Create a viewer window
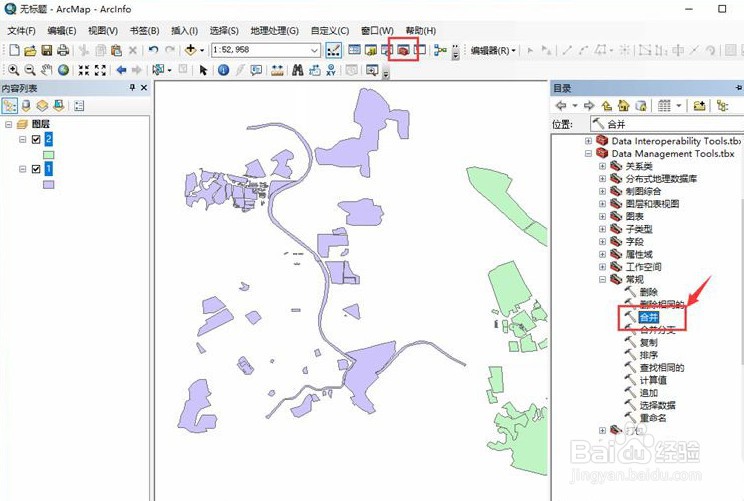The width and height of the screenshot is (744, 501). 372,70
